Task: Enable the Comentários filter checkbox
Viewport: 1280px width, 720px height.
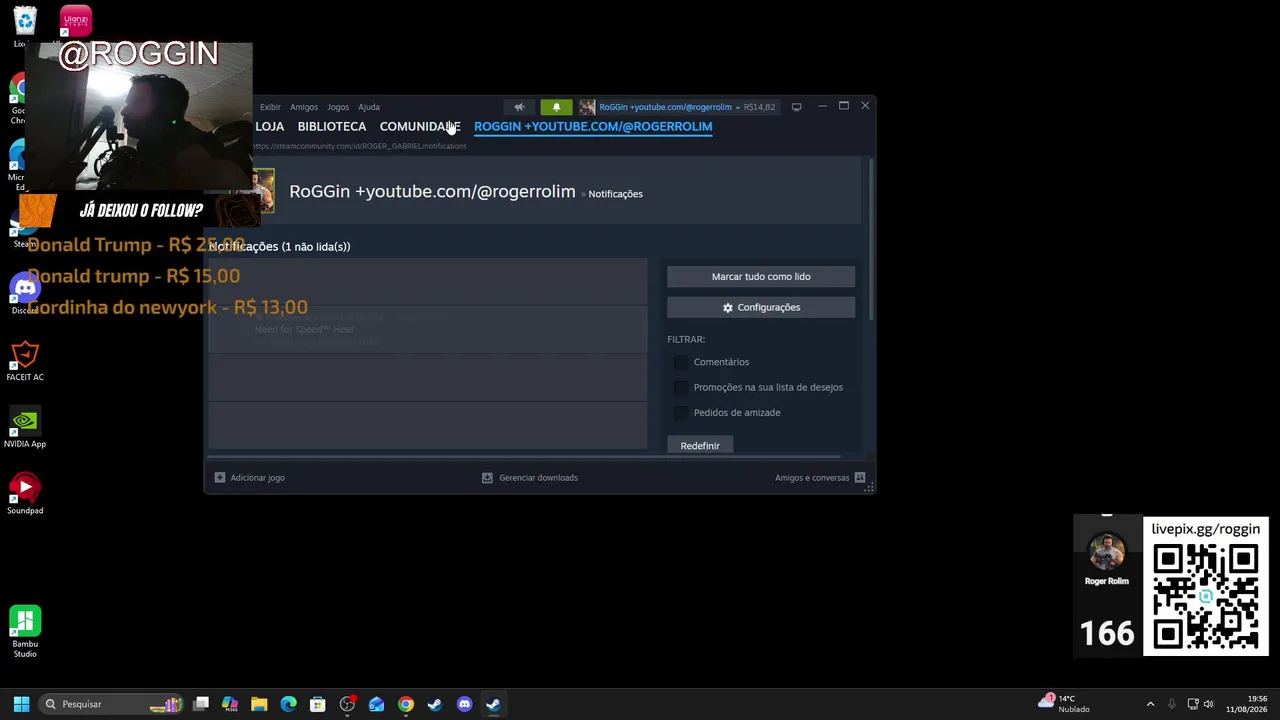Action: pos(681,362)
